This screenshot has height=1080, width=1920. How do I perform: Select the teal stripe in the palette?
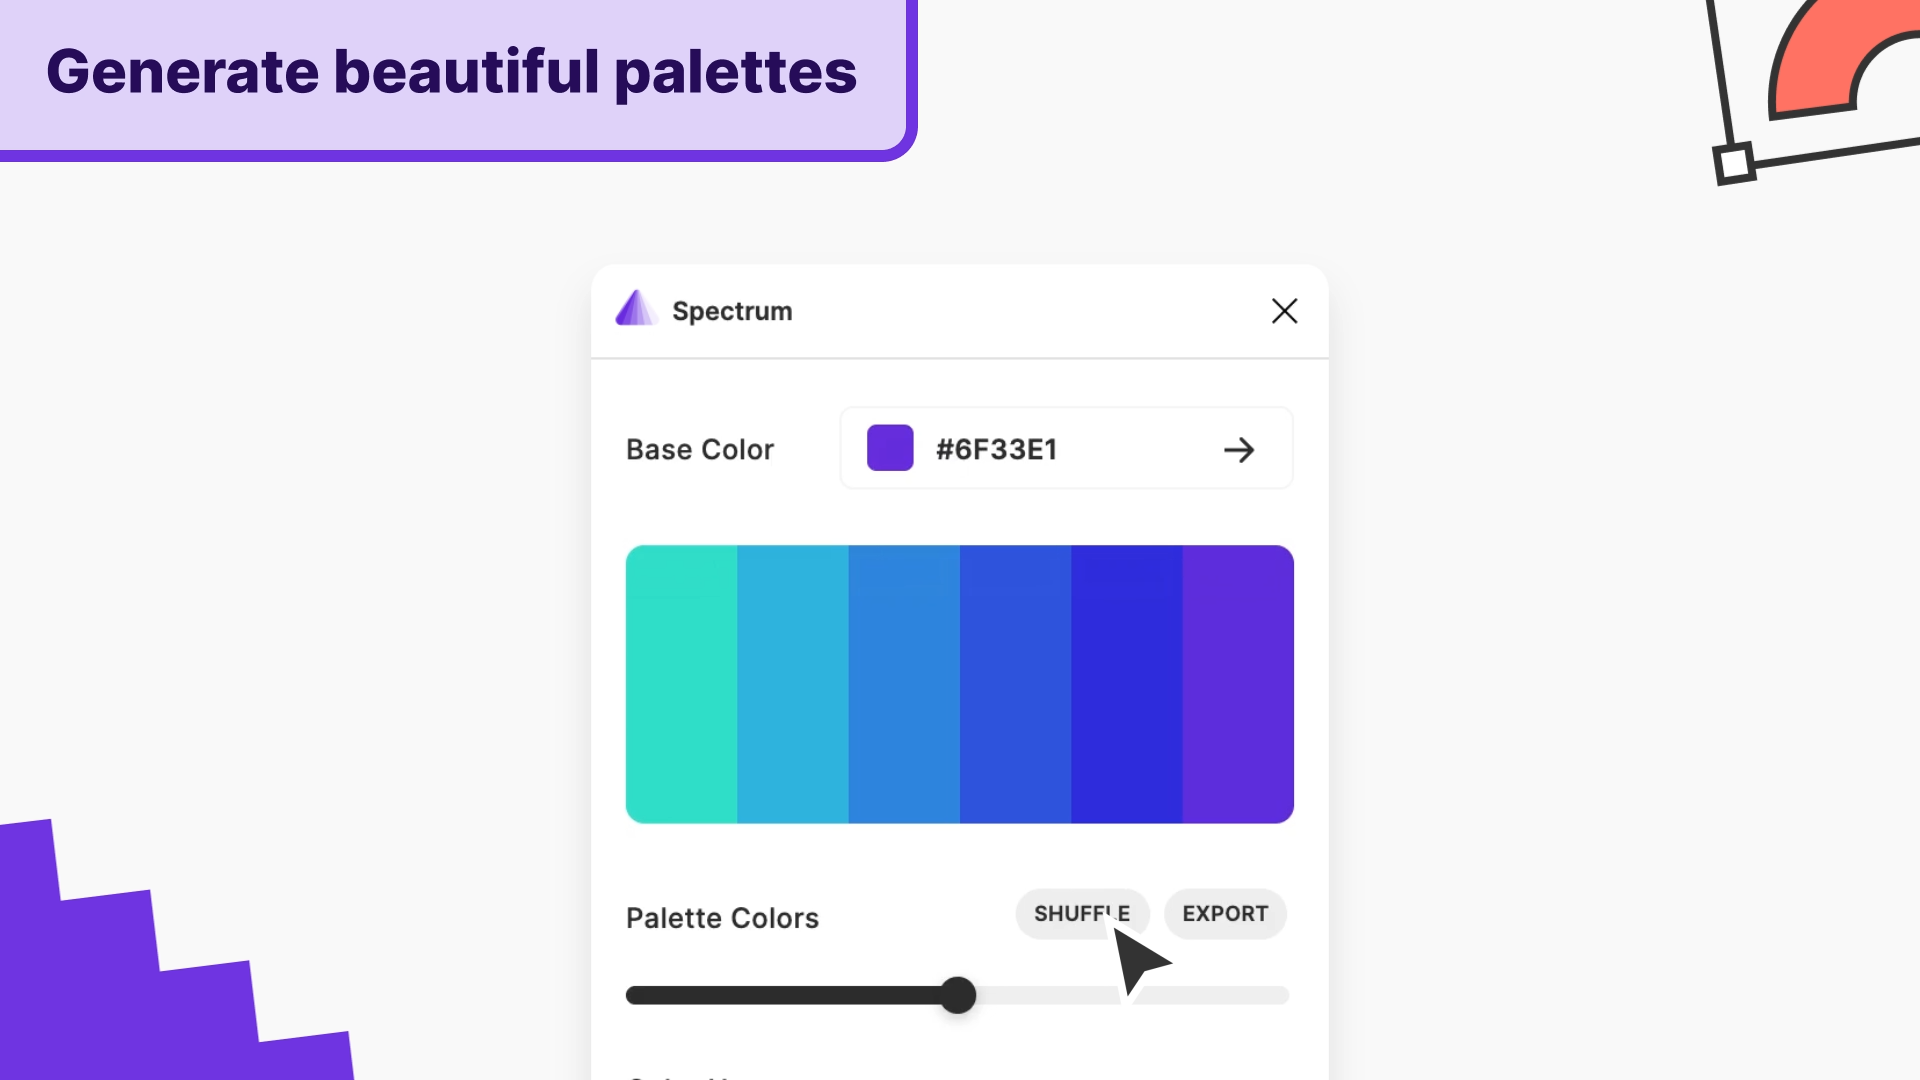pyautogui.click(x=682, y=684)
